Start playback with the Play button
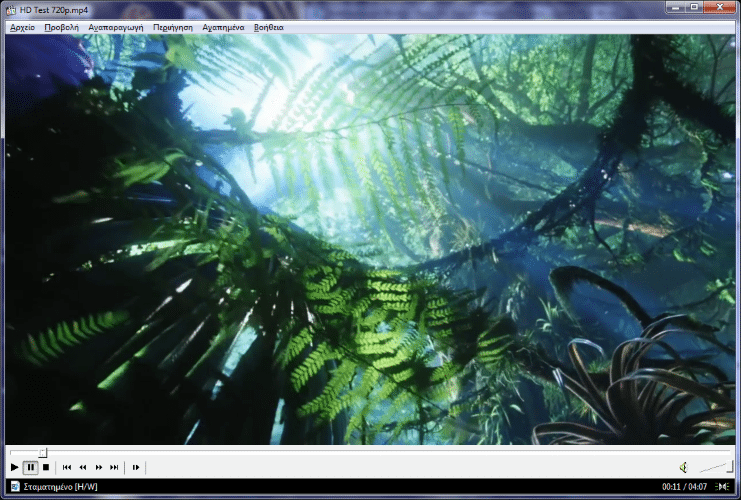The image size is (741, 500). 15,467
